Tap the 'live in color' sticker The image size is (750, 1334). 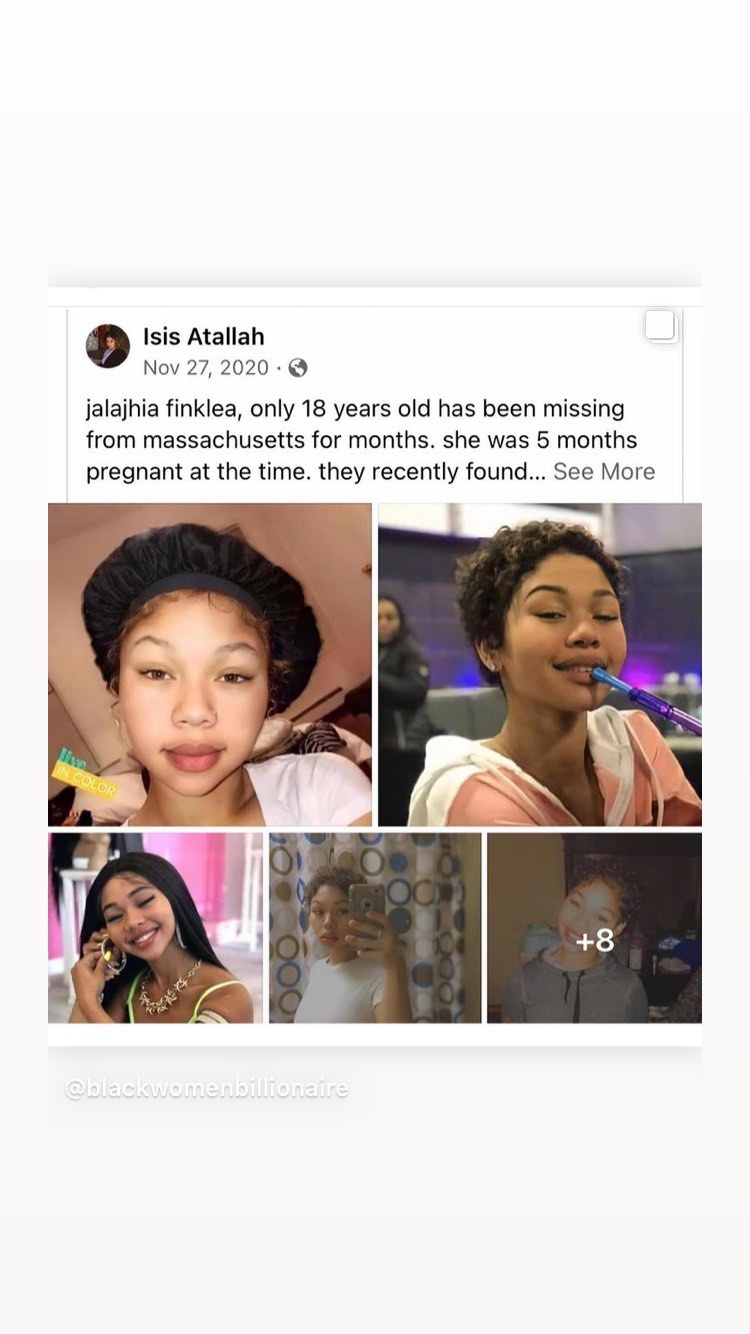84,777
